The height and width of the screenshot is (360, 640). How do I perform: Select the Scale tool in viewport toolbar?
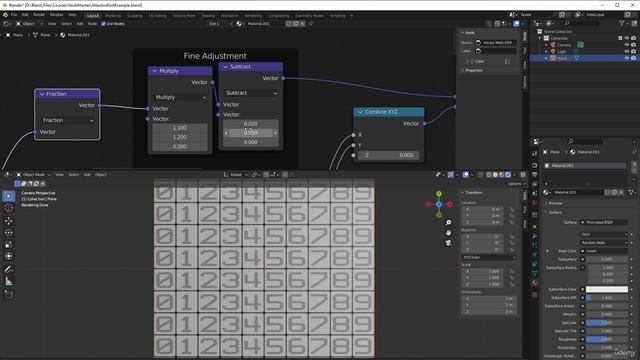coord(9,244)
